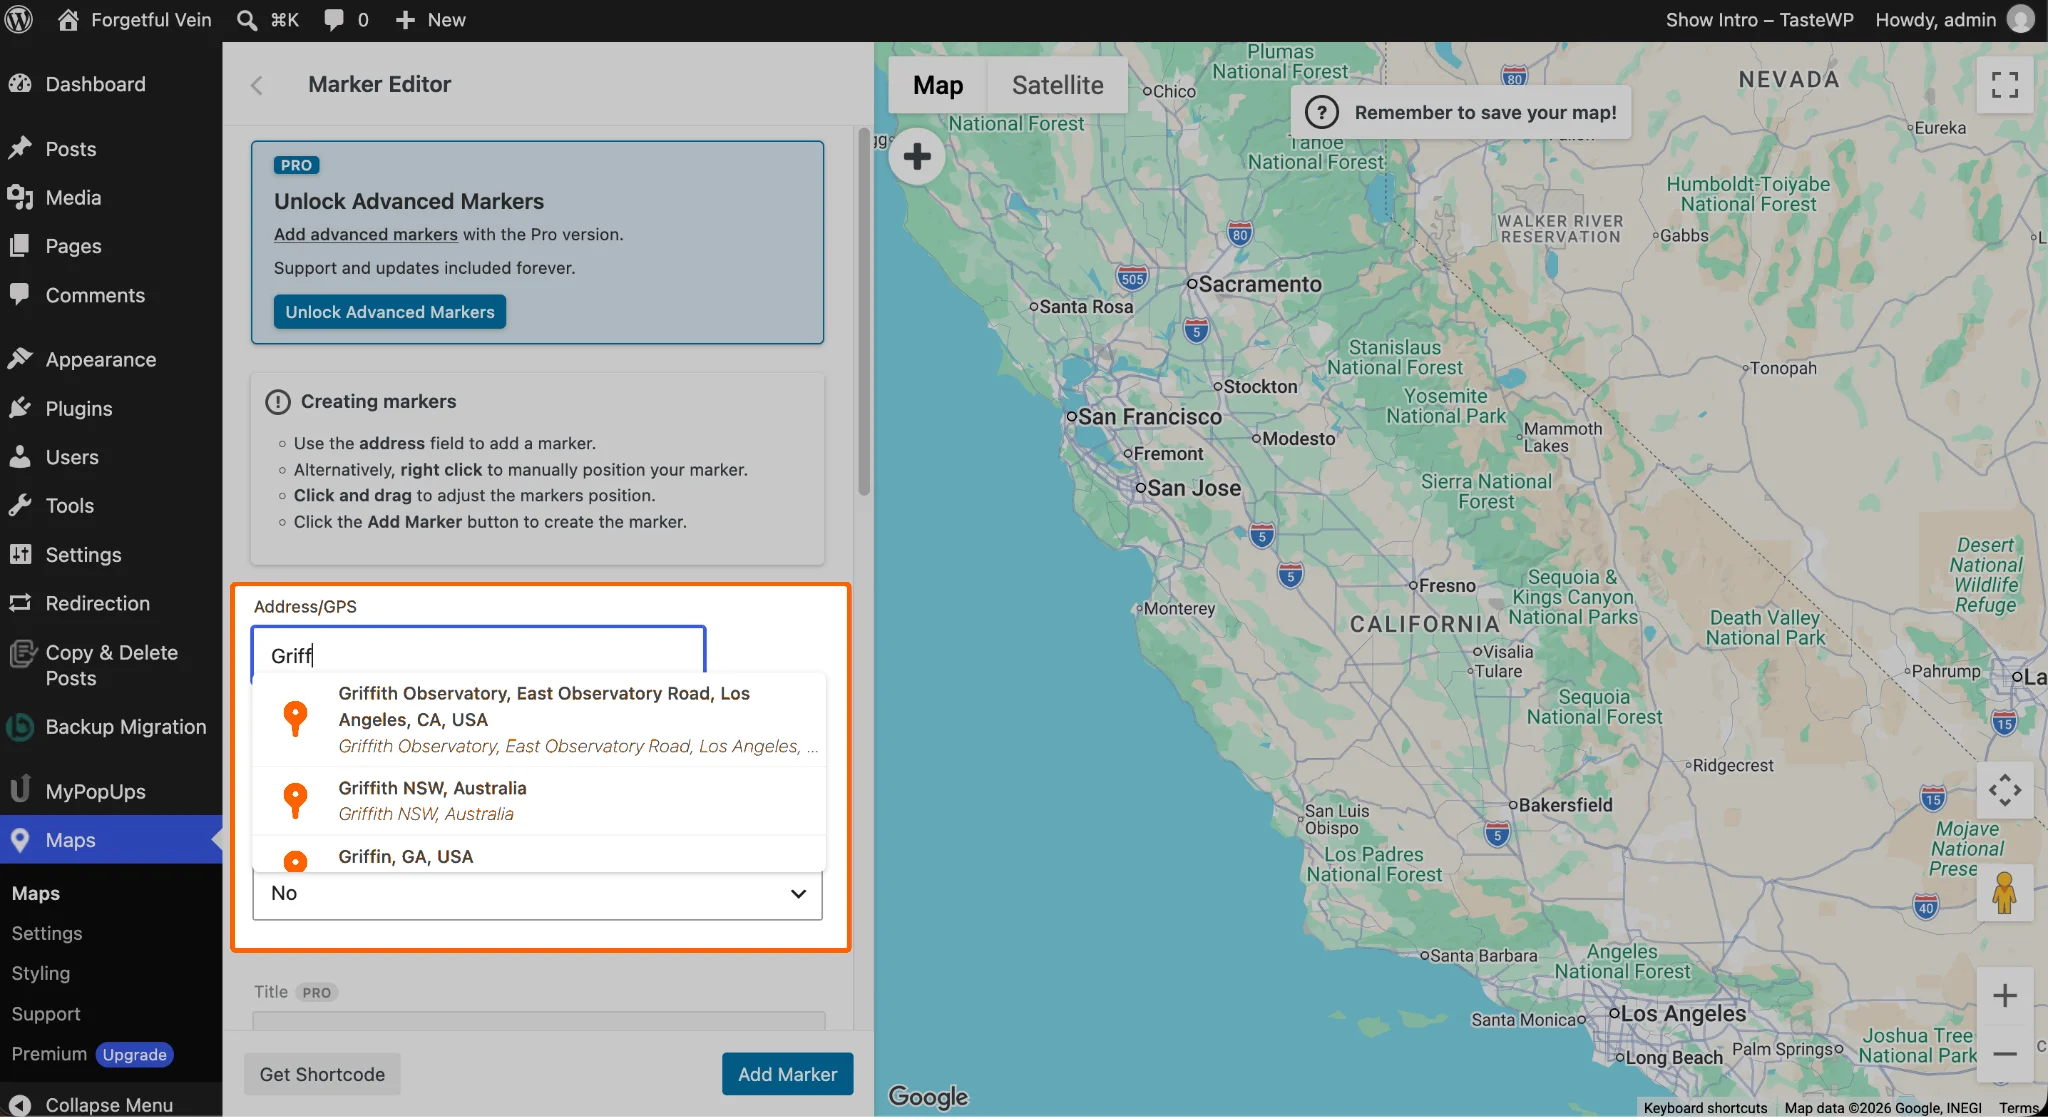Click the Premium Upgrade badge
This screenshot has height=1117, width=2048.
click(x=135, y=1054)
